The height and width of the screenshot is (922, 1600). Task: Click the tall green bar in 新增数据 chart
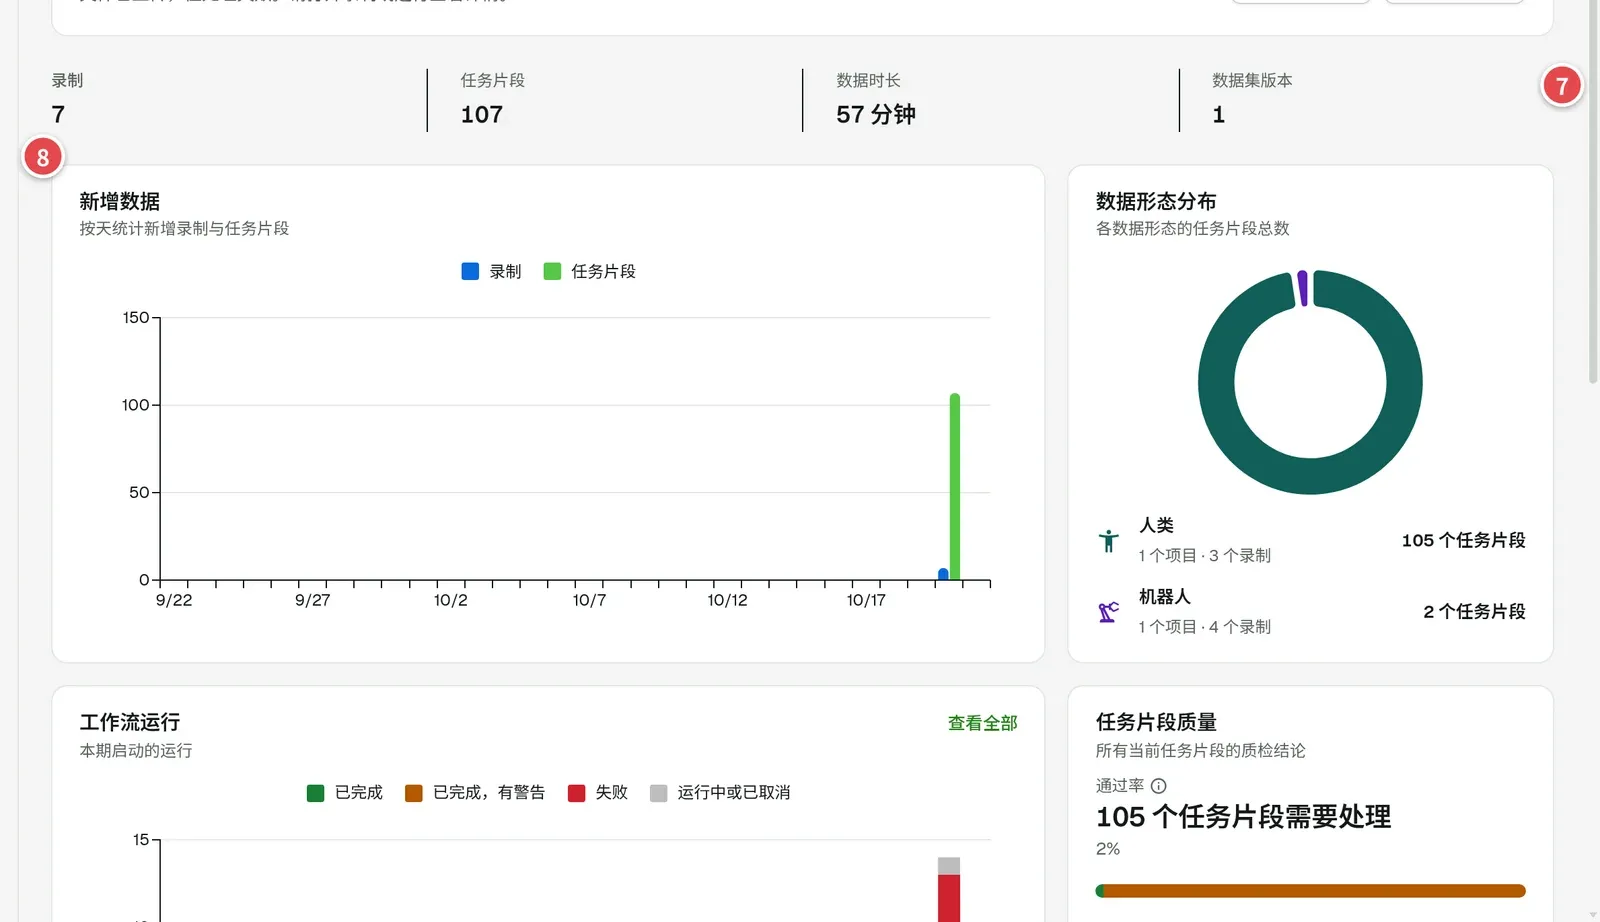[x=955, y=487]
